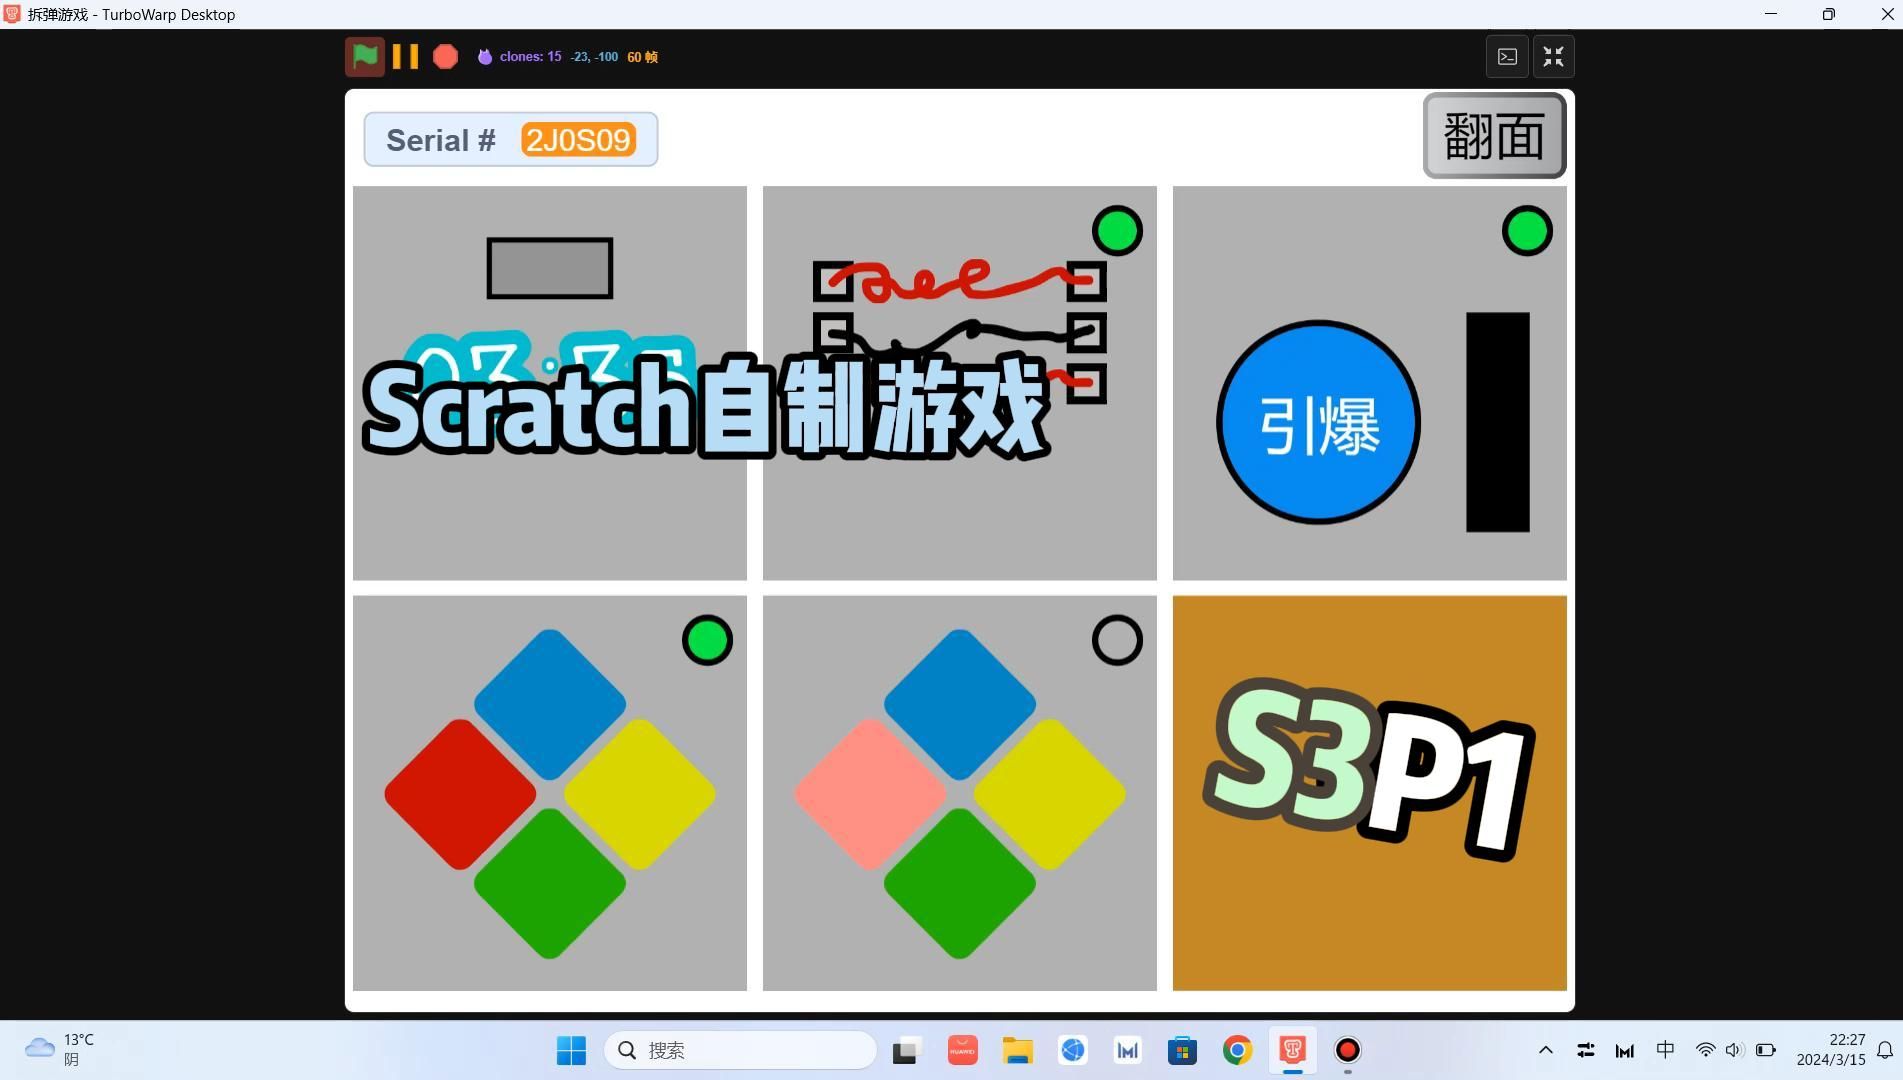Image resolution: width=1903 pixels, height=1080 pixels.
Task: Click the taskbar 搜索 search box
Action: [x=741, y=1050]
